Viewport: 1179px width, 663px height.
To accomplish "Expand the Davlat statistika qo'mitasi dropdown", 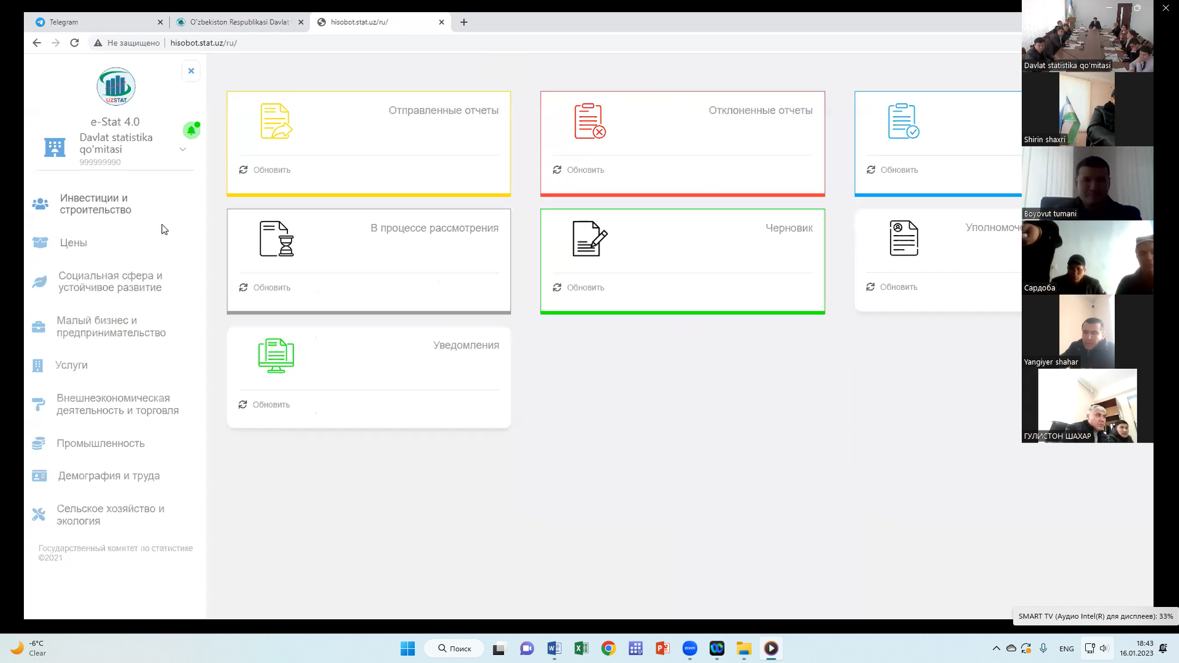I will (x=182, y=150).
